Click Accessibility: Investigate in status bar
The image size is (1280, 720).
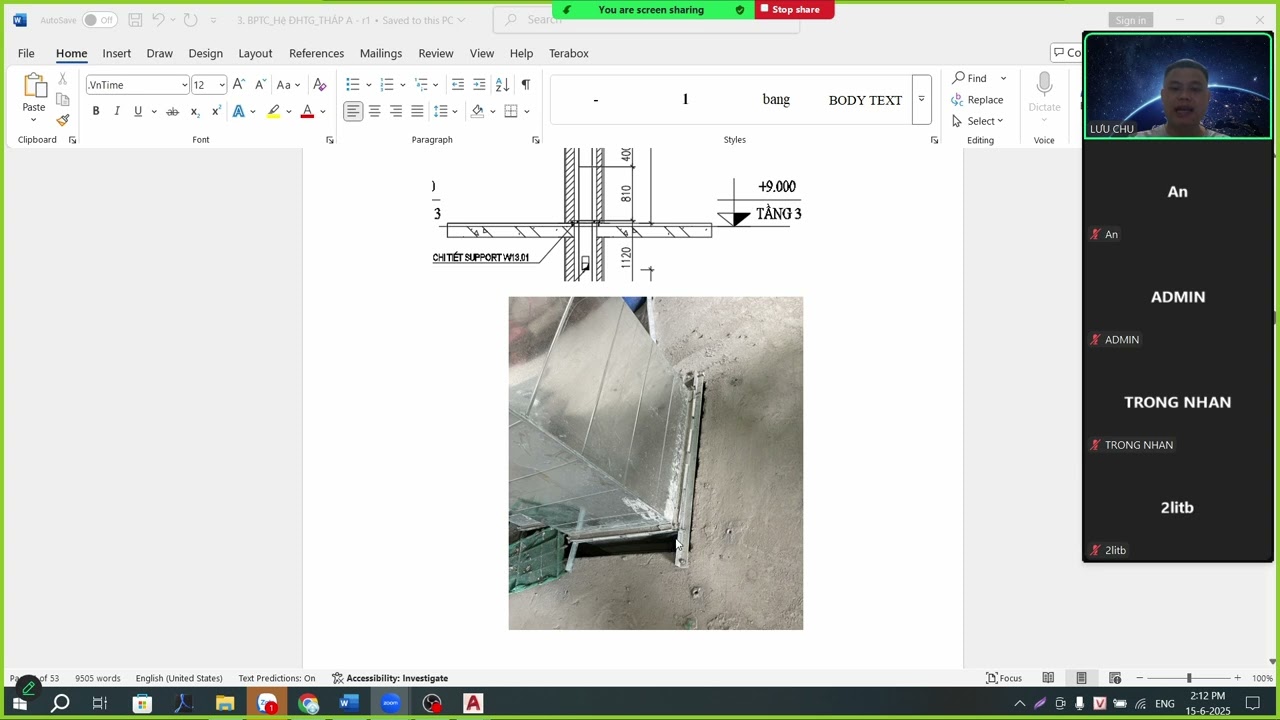click(390, 678)
